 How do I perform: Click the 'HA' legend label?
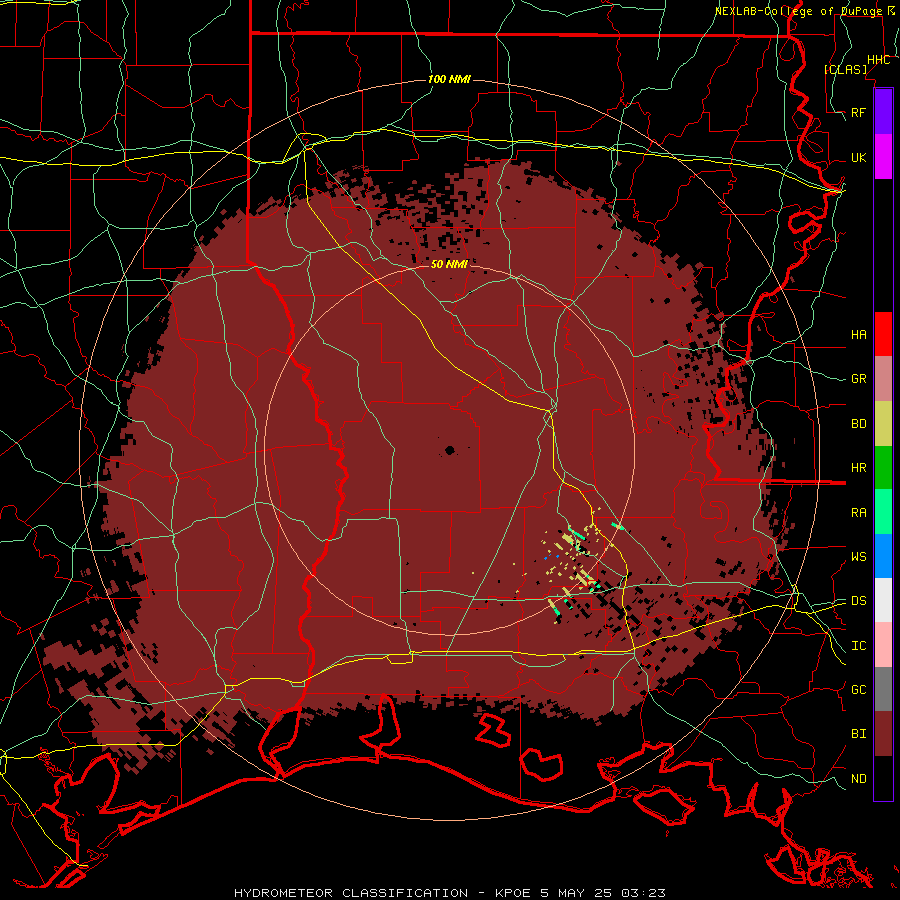[858, 334]
